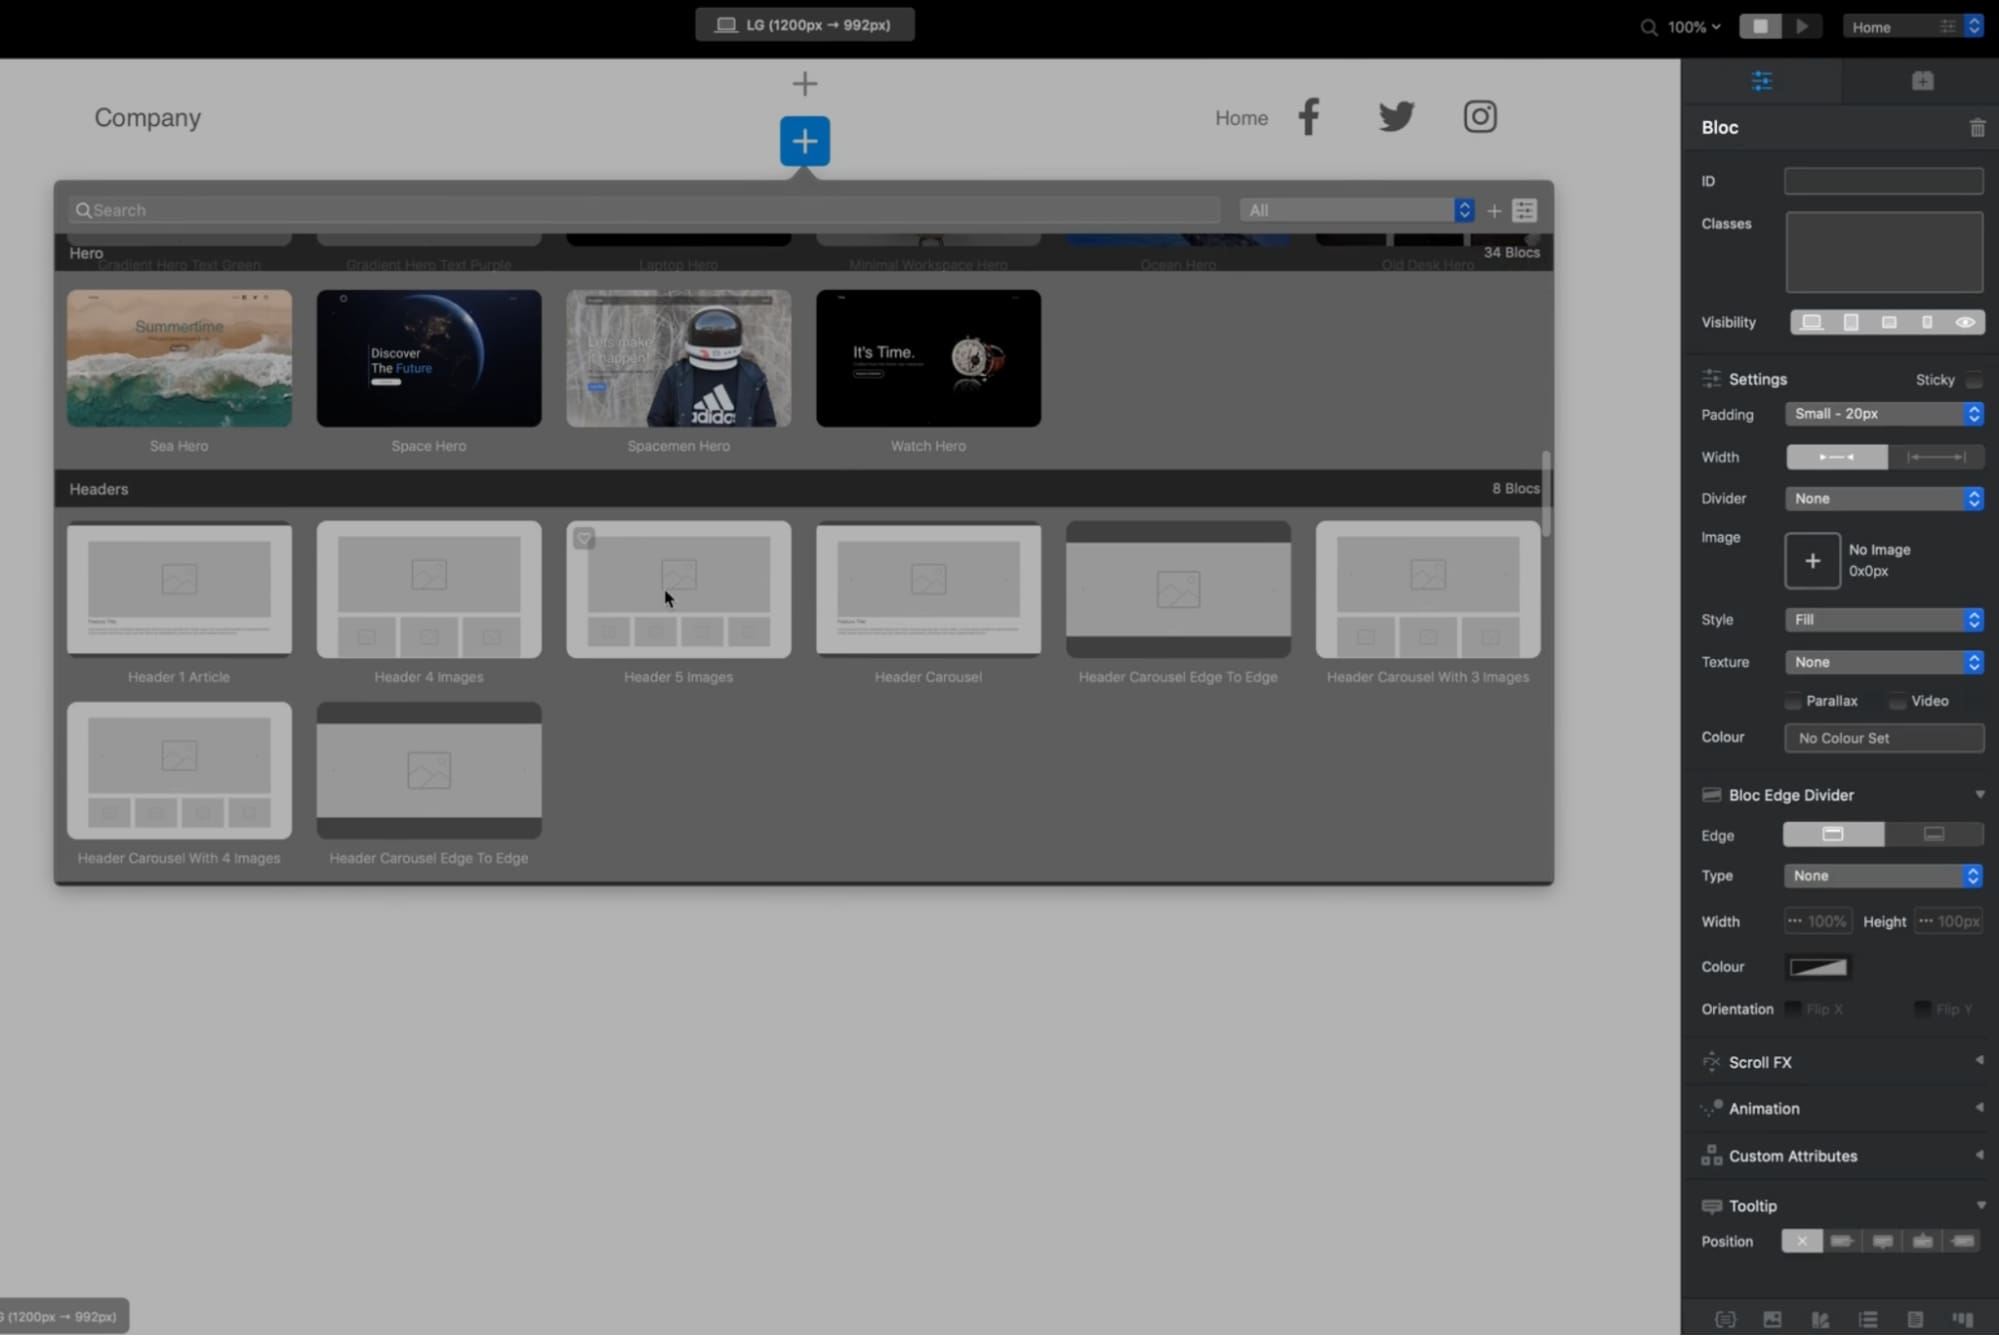Select tooltip position none (X)
1999x1336 pixels.
[x=1801, y=1241]
